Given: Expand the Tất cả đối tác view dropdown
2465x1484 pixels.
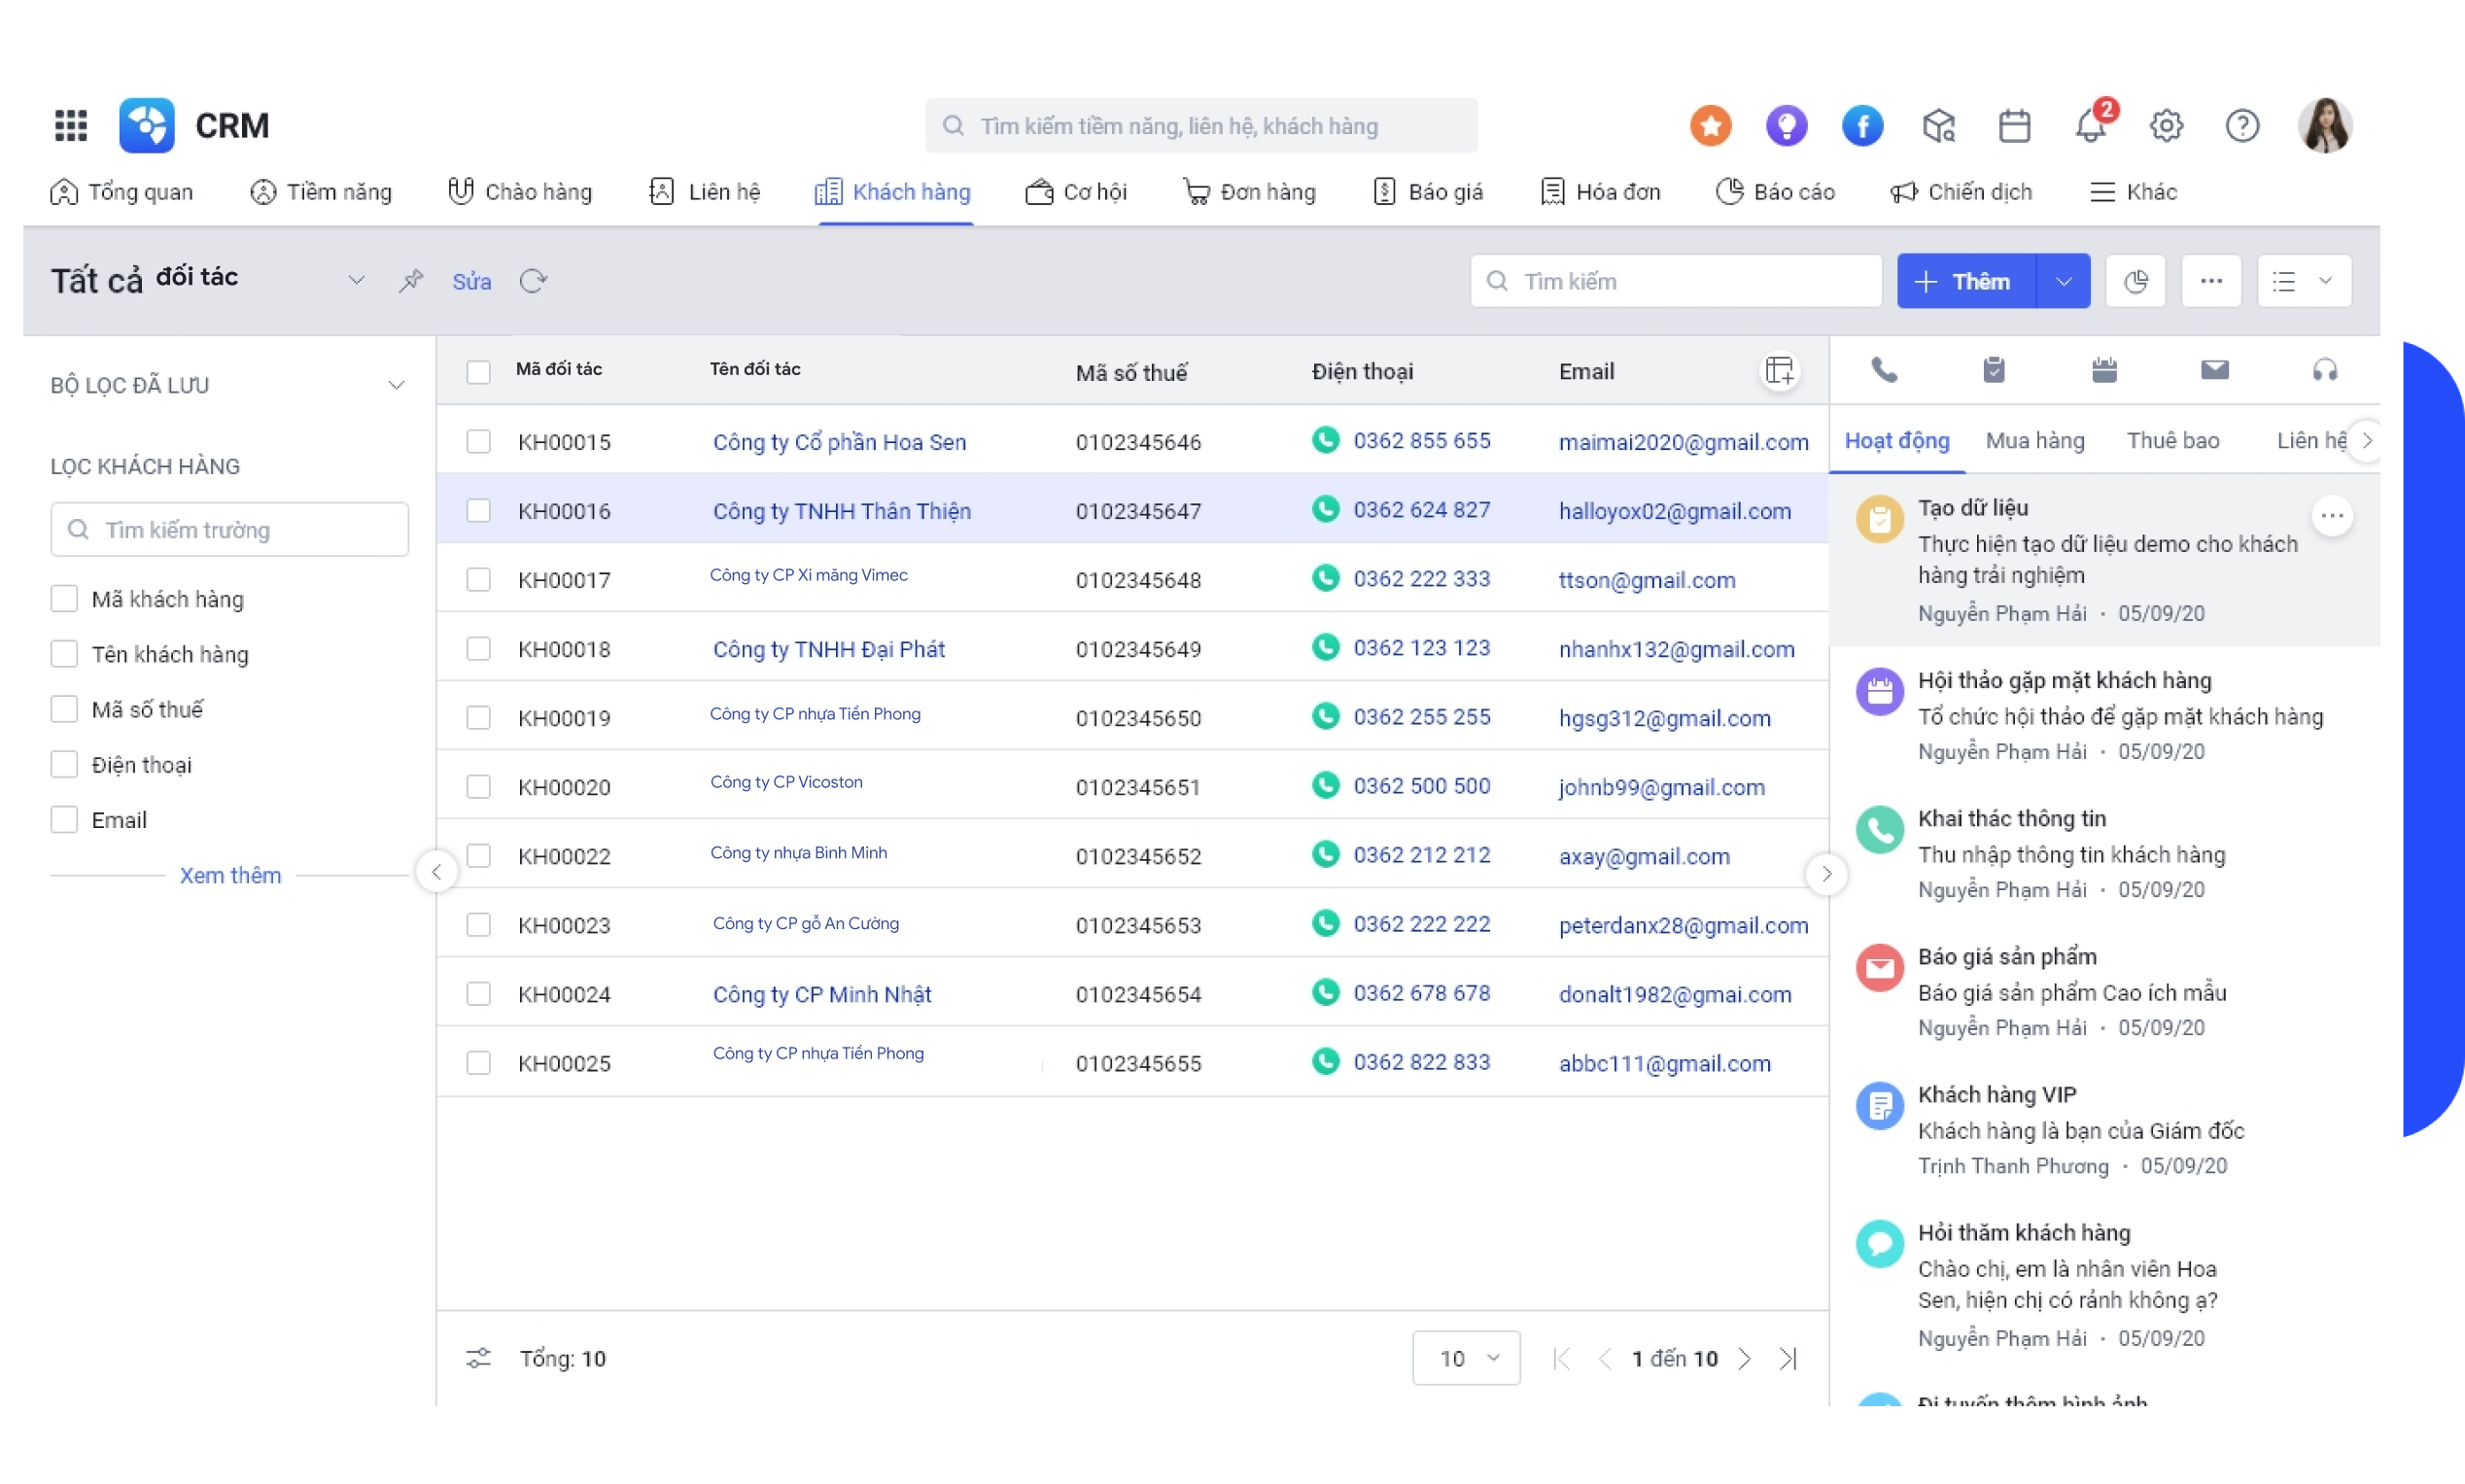Looking at the screenshot, I should 356,281.
